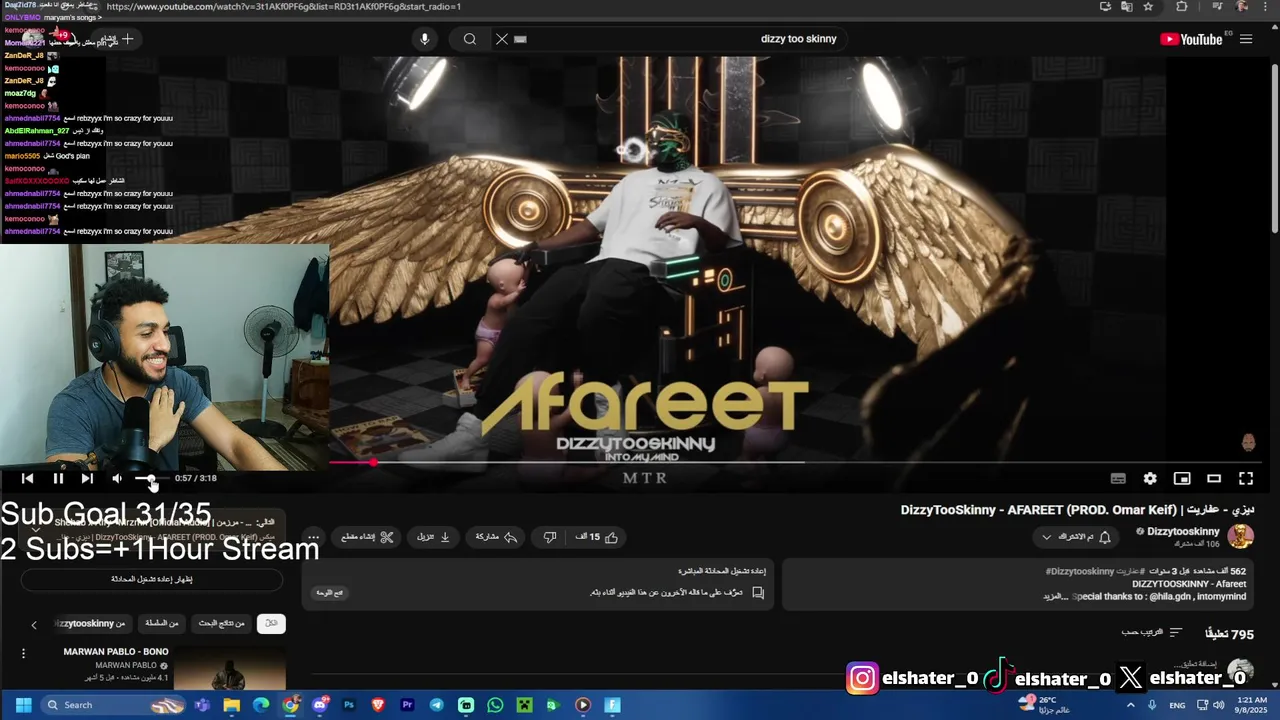This screenshot has width=1280, height=720.
Task: Expand the description with 'more' link
Action: point(1057,596)
